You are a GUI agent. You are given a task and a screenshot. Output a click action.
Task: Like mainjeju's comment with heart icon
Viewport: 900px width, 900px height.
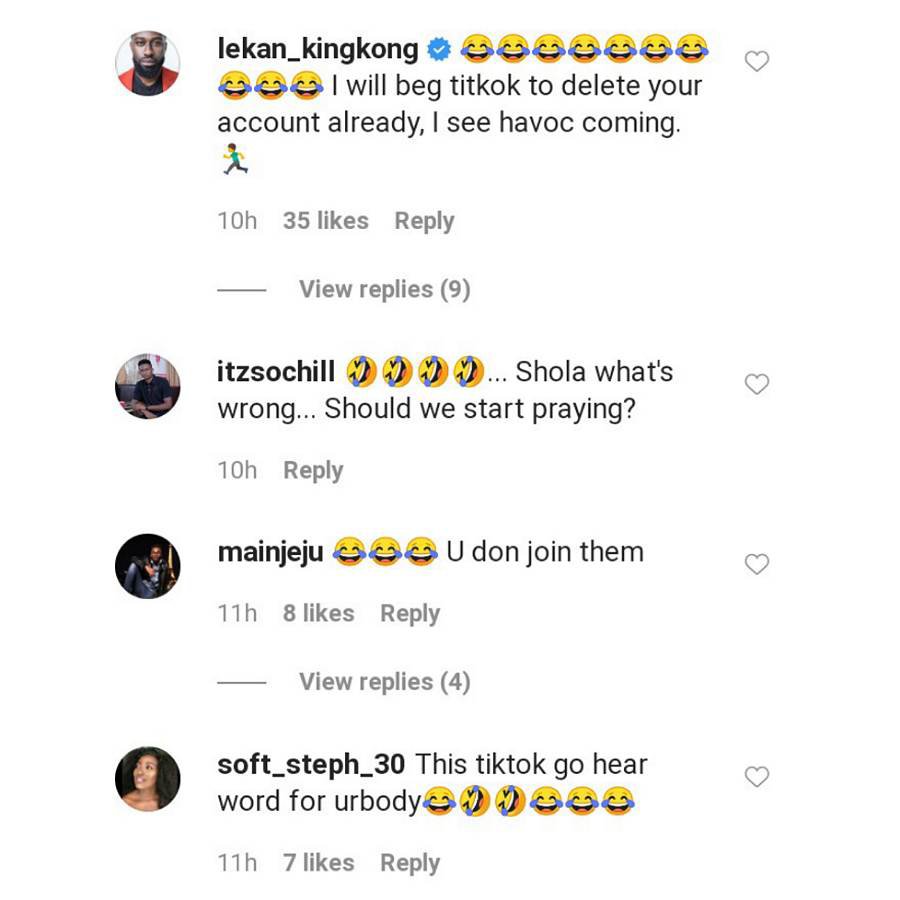coord(757,565)
